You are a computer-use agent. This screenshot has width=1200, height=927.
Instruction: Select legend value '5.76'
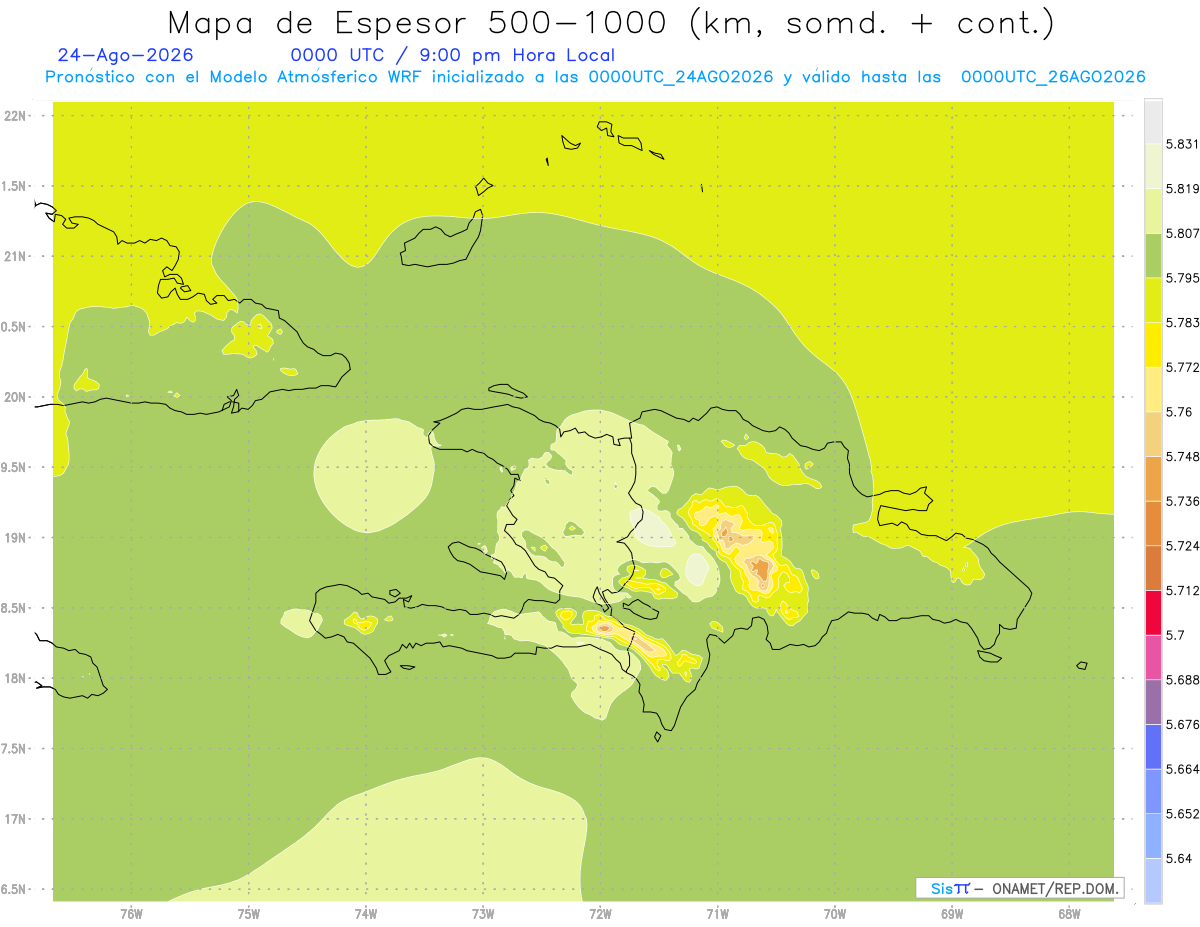[x=1179, y=412]
